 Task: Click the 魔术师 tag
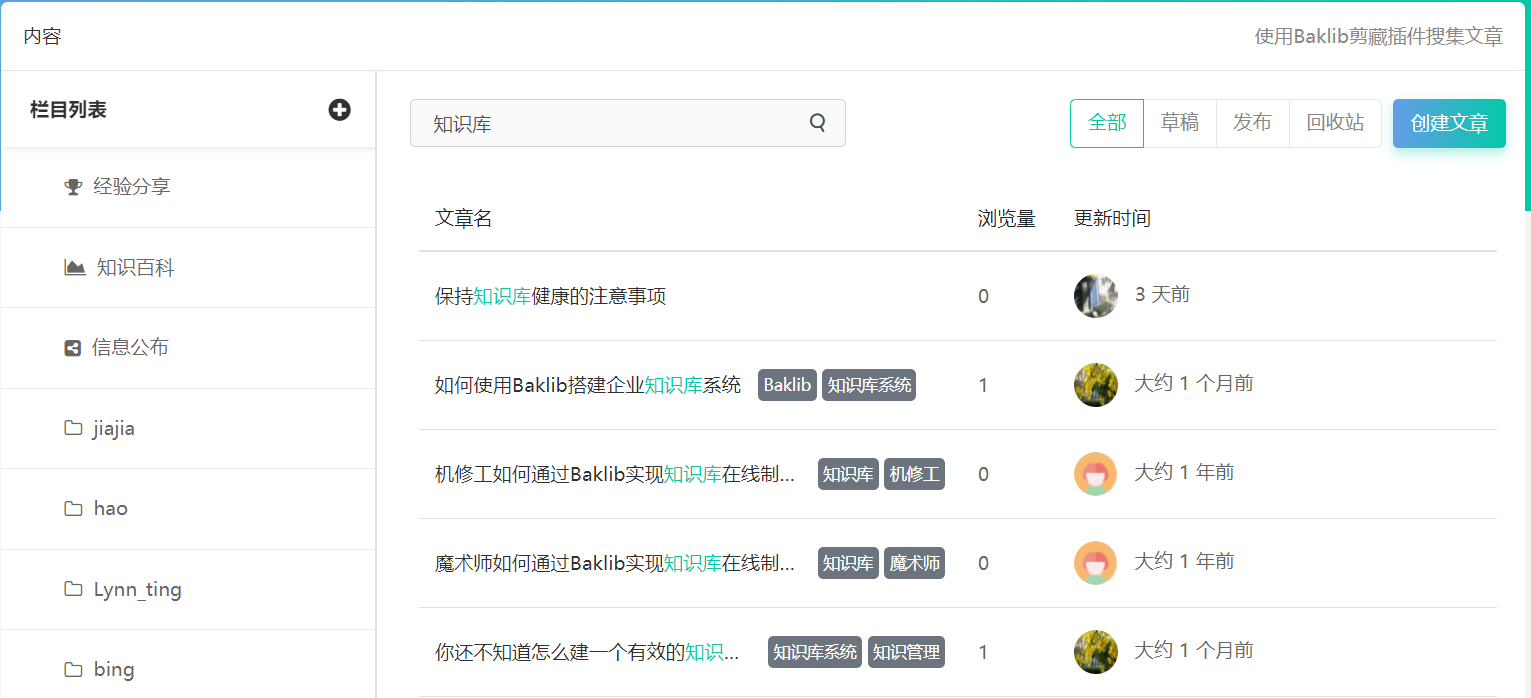click(914, 563)
